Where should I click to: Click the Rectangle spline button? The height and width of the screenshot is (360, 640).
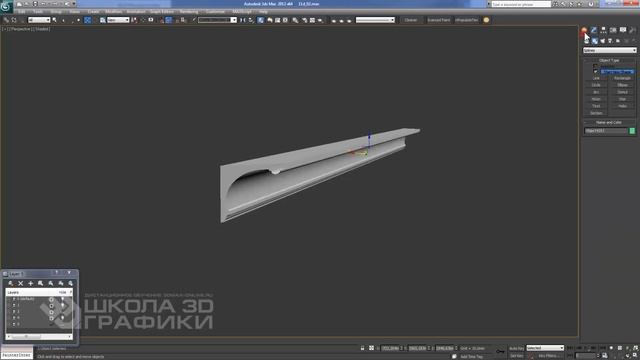click(x=622, y=78)
